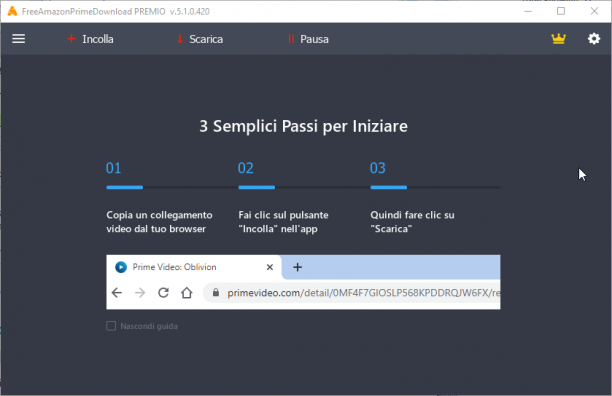Click "Fai clic sul pulsante Incolla" text

click(x=283, y=222)
